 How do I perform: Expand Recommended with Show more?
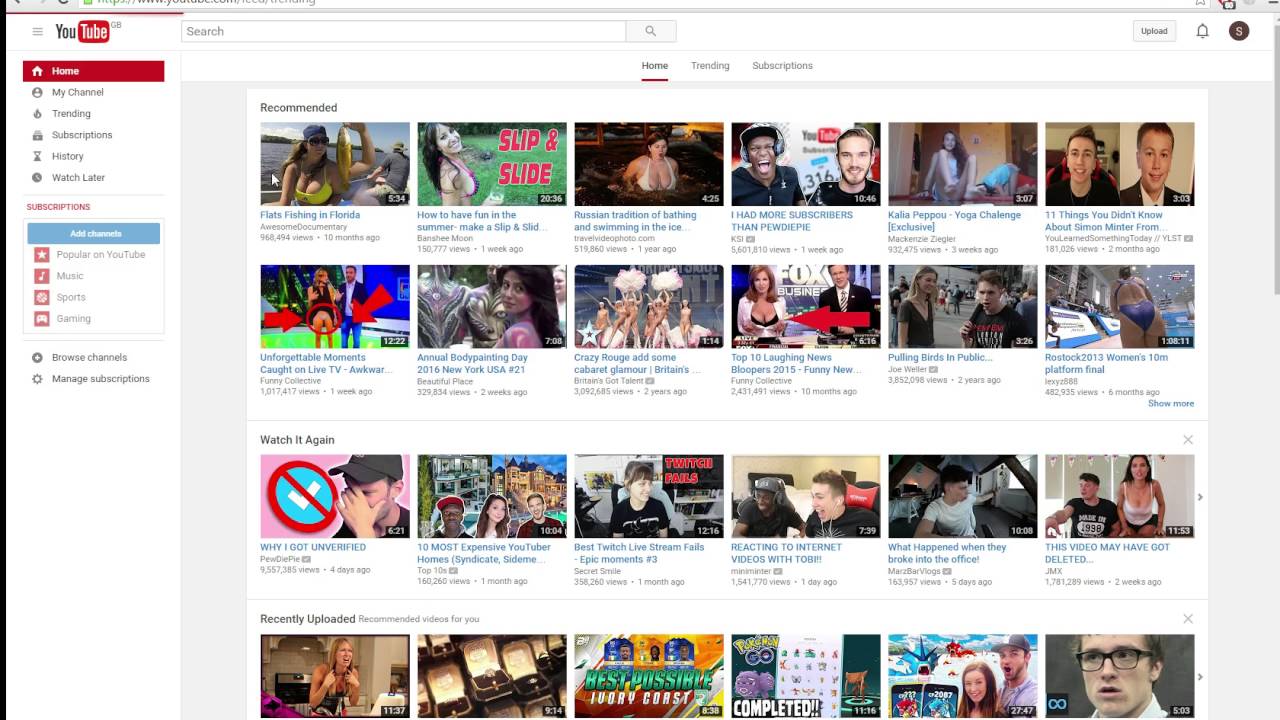point(1171,404)
